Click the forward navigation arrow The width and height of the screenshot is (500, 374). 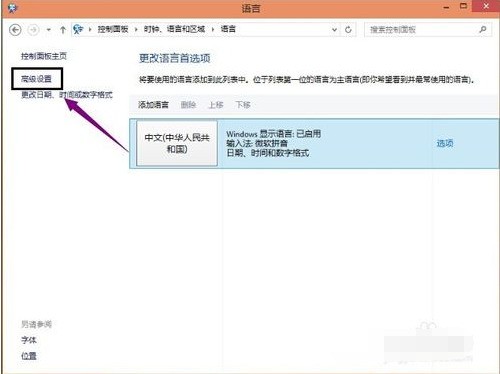[33, 30]
